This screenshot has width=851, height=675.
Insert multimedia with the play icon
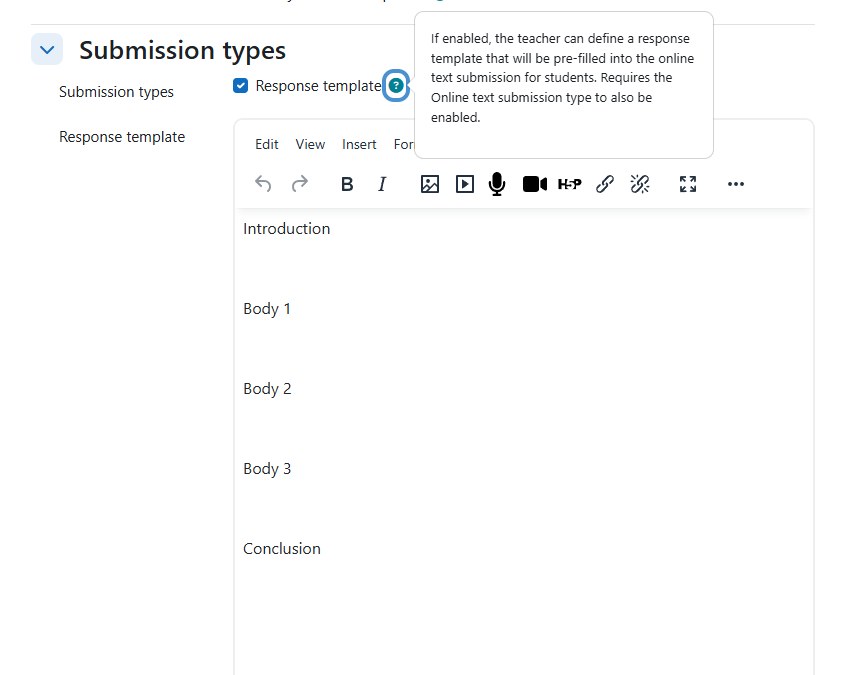pyautogui.click(x=465, y=184)
